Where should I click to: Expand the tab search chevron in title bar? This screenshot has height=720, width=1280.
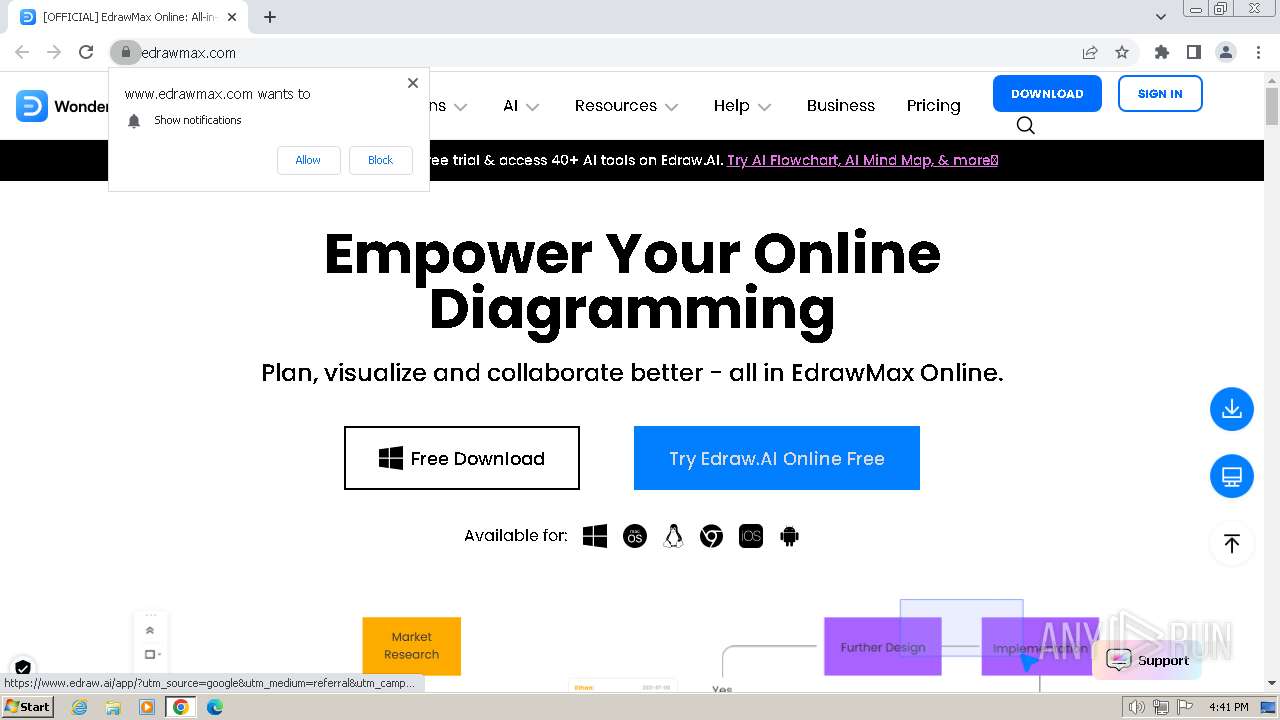tap(1160, 16)
